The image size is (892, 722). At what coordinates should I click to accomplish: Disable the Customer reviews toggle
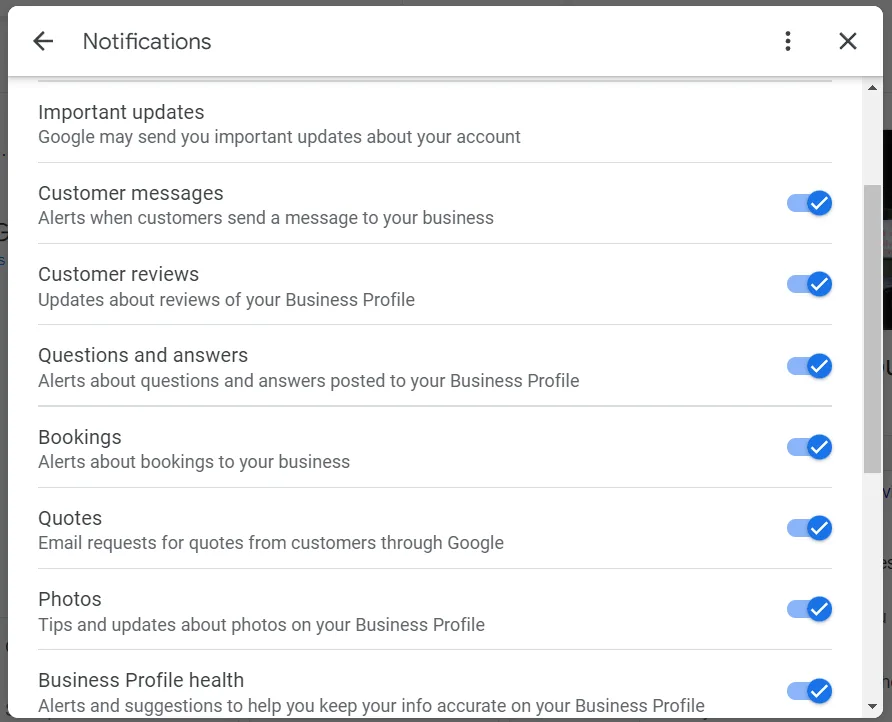[x=809, y=284]
